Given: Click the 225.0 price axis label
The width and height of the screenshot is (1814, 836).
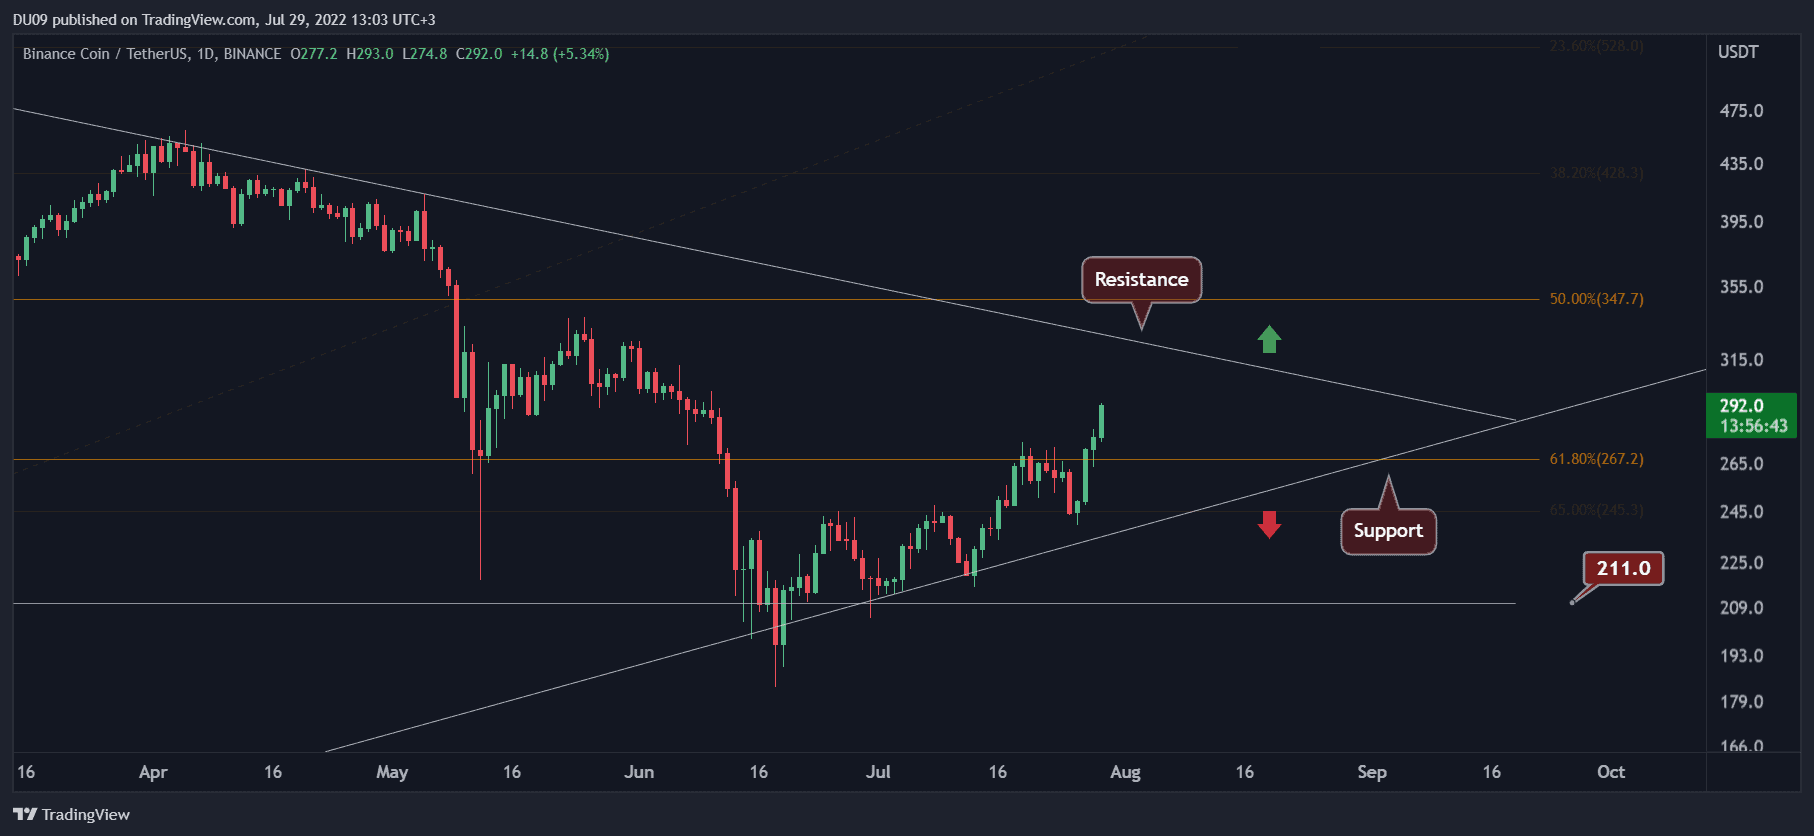Looking at the screenshot, I should pyautogui.click(x=1742, y=563).
